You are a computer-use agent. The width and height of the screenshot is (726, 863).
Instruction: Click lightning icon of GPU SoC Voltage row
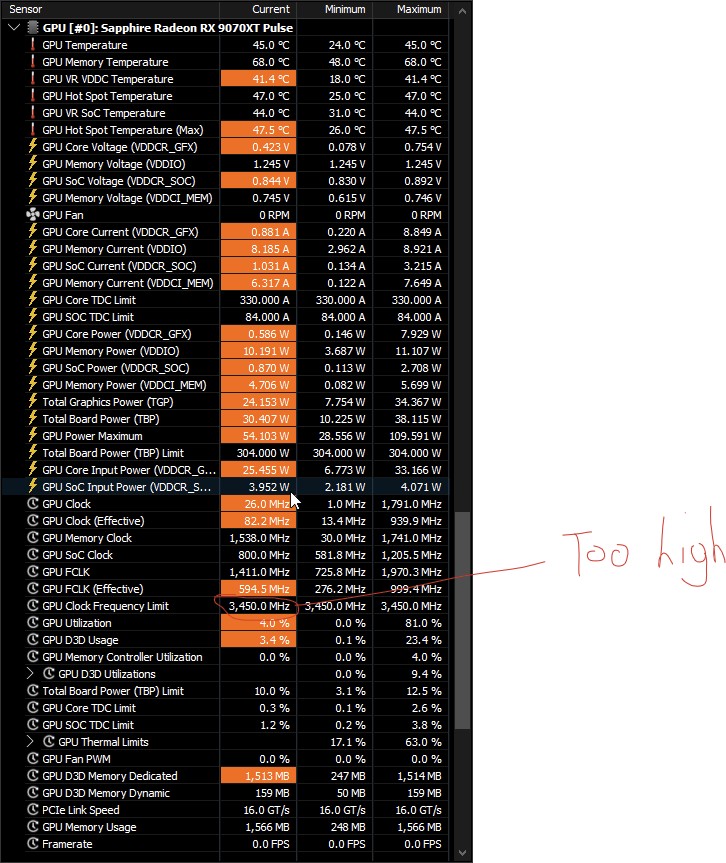[33, 181]
